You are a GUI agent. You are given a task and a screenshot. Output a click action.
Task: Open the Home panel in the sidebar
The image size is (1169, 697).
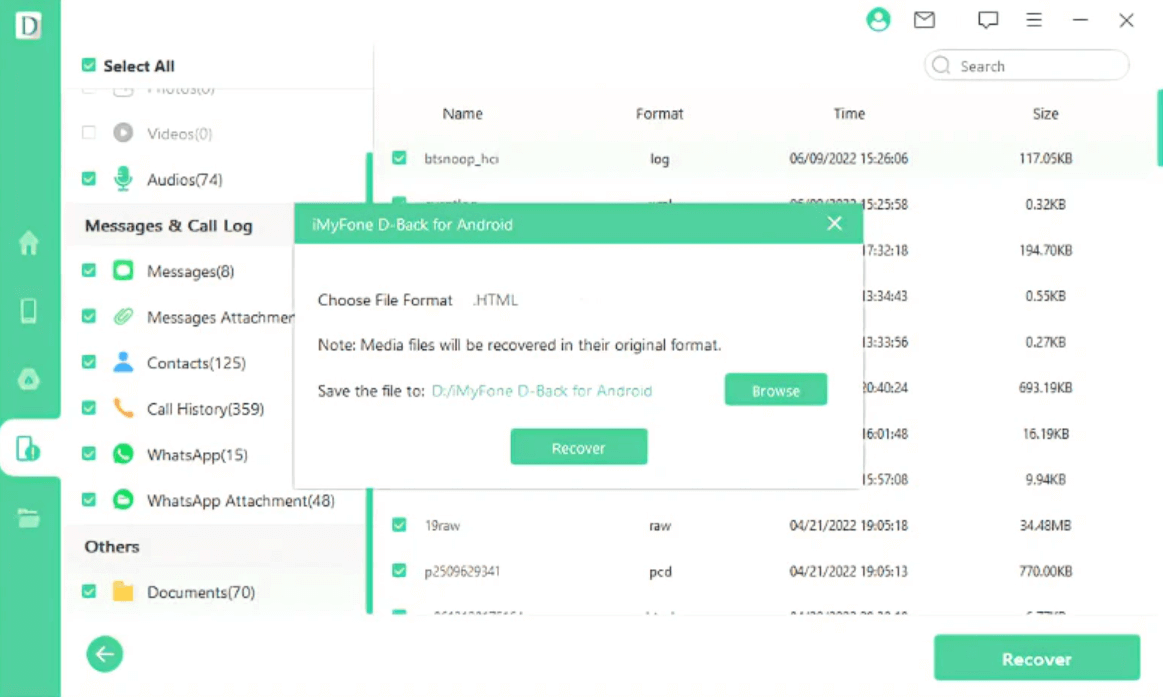tap(30, 243)
